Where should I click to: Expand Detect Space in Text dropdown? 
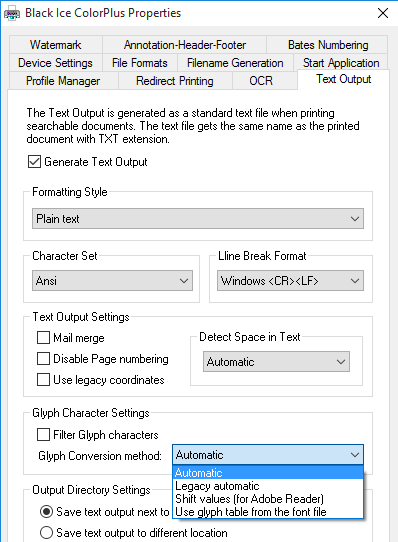tap(276, 362)
